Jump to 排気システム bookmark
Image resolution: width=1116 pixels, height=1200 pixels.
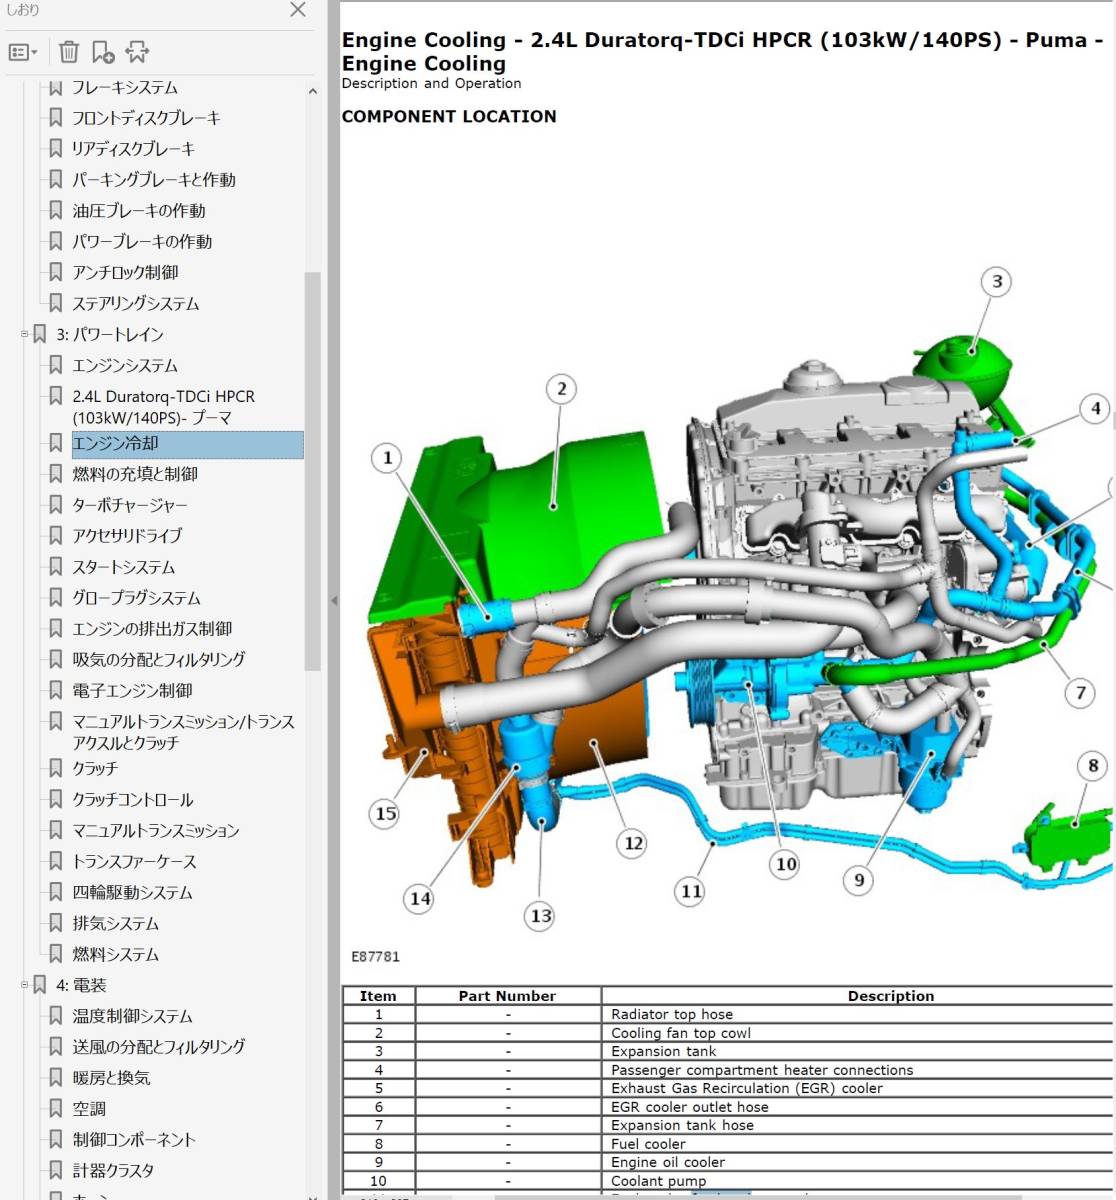pos(115,923)
